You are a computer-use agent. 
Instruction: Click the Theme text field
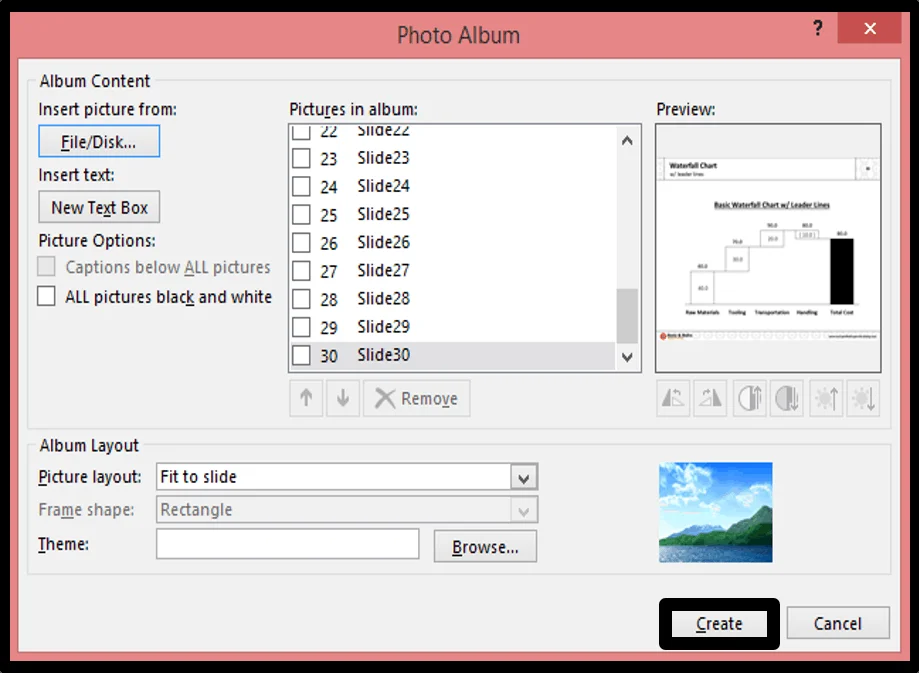coord(288,544)
